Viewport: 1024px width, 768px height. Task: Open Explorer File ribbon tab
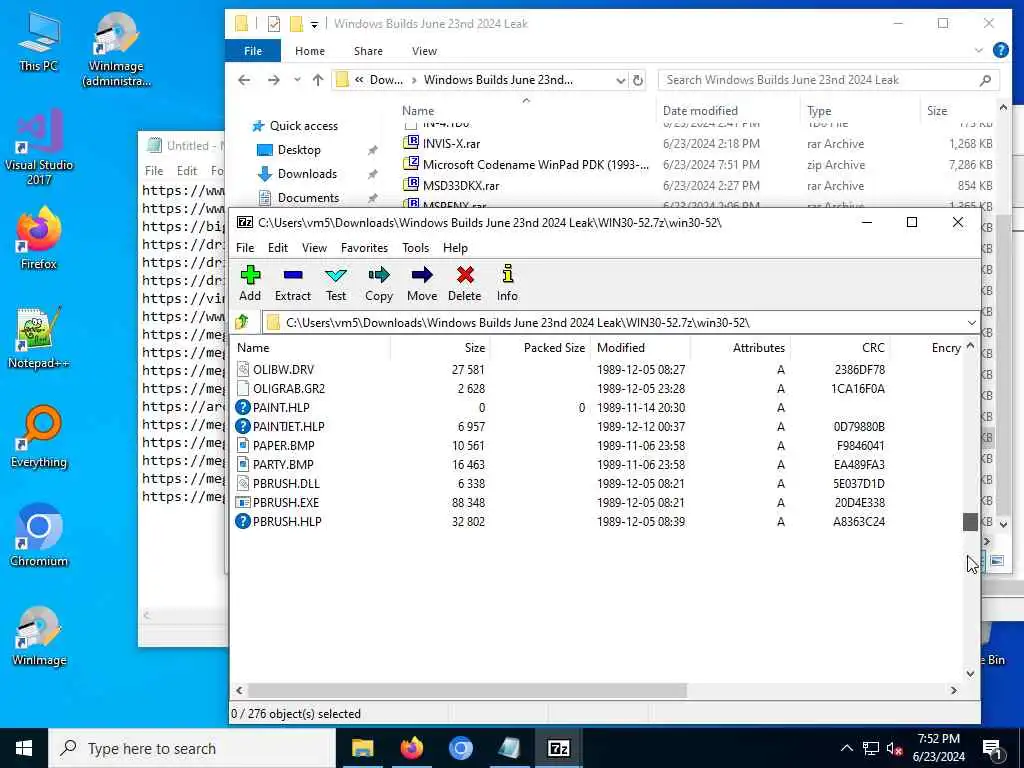point(253,51)
